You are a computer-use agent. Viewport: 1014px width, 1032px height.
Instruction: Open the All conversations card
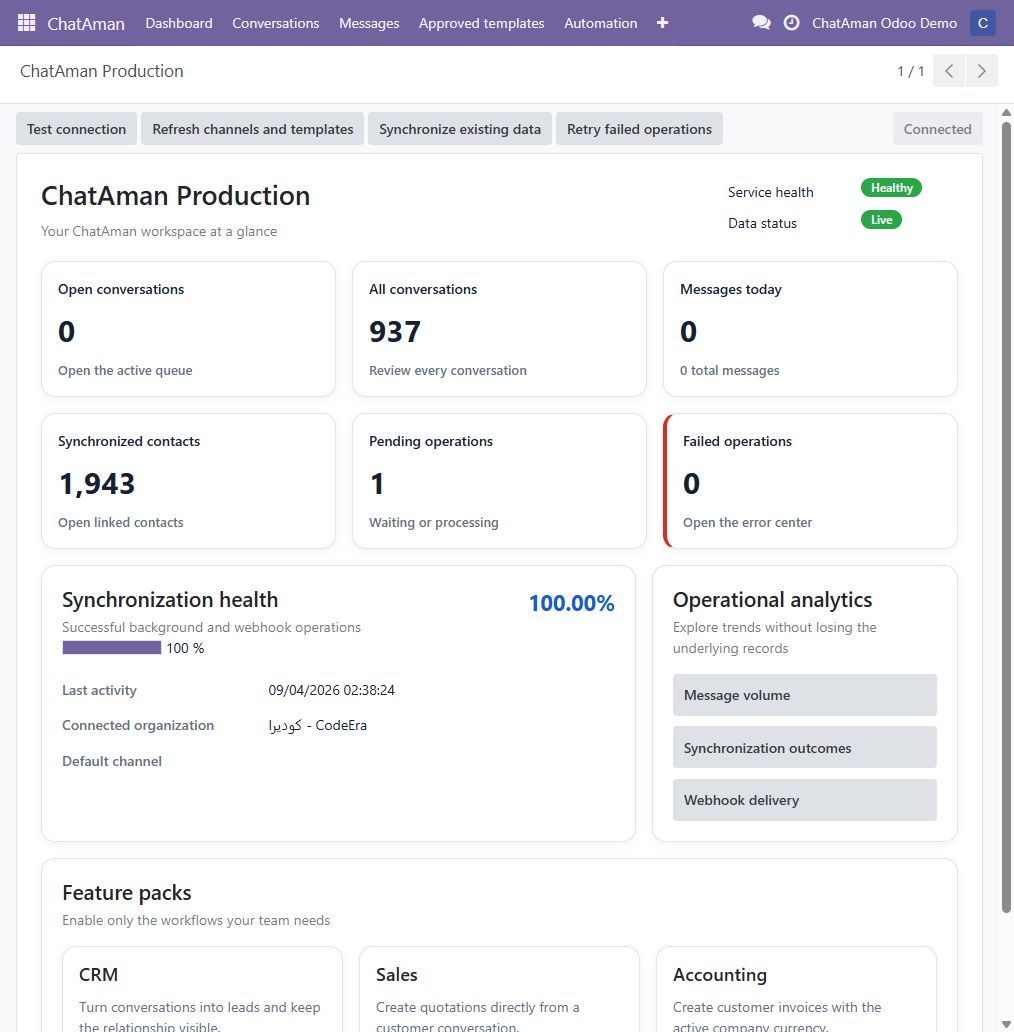point(499,329)
